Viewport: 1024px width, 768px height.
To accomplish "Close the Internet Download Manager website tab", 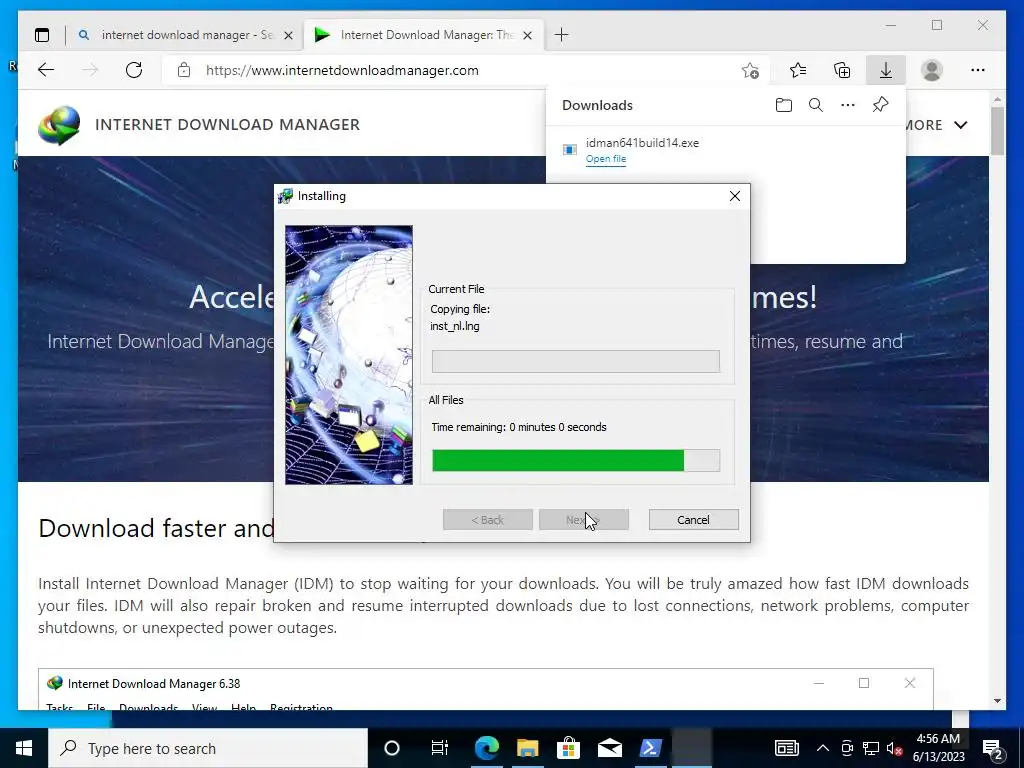I will tap(528, 35).
